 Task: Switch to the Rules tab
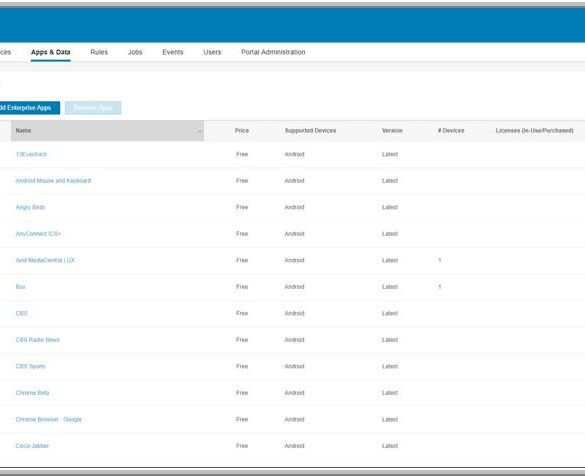click(99, 52)
